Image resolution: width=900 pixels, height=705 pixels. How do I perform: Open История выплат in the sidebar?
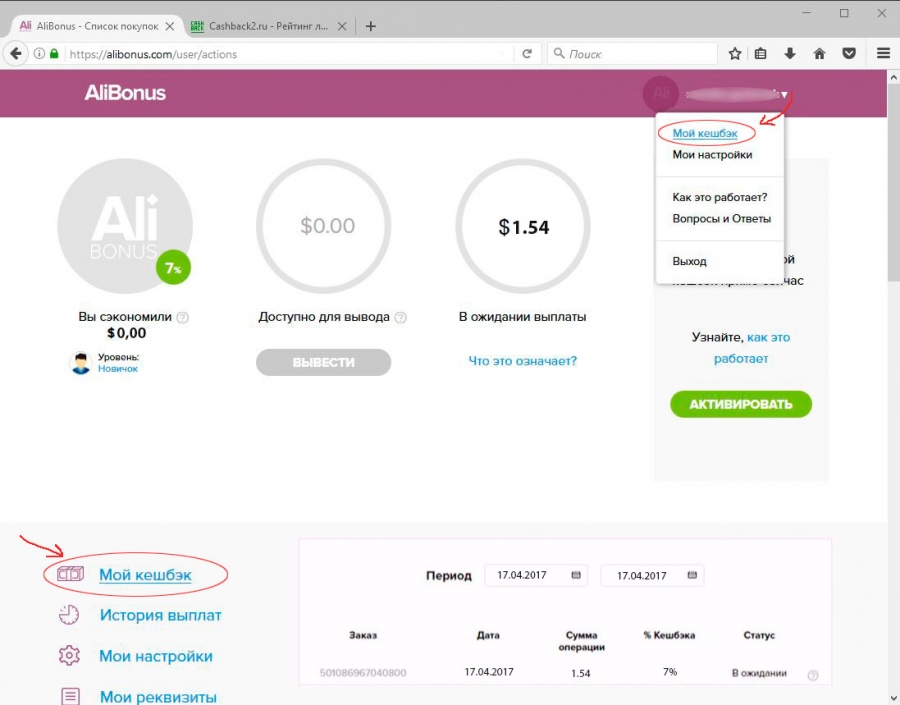click(161, 615)
